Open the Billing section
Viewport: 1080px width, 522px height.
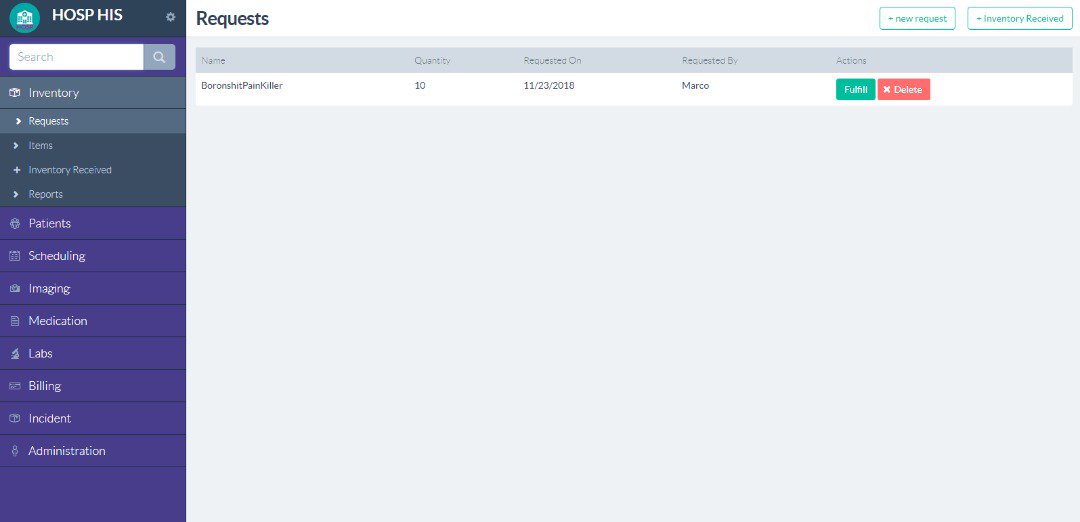(93, 386)
